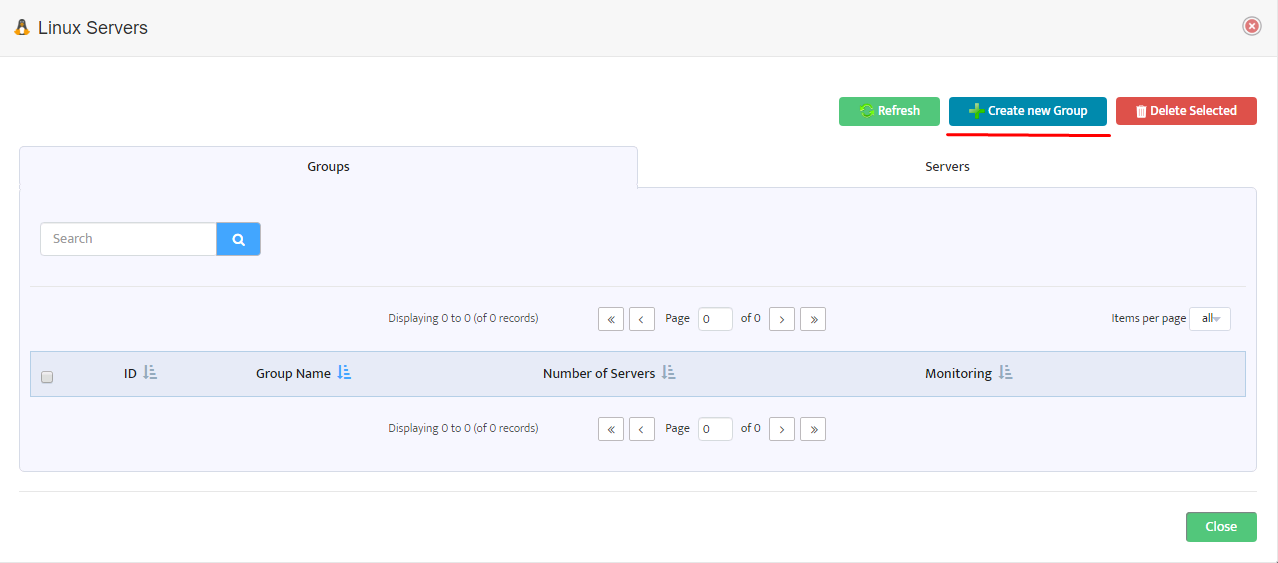Go to next page in top pager
Image resolution: width=1278 pixels, height=563 pixels.
(x=782, y=319)
